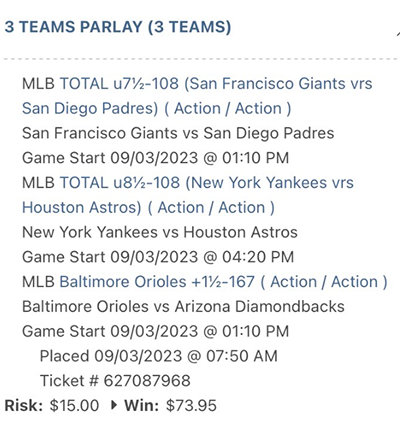
Task: Open the TOTAL u8½-108 Yankees vs Astros wager link
Action: point(207,183)
